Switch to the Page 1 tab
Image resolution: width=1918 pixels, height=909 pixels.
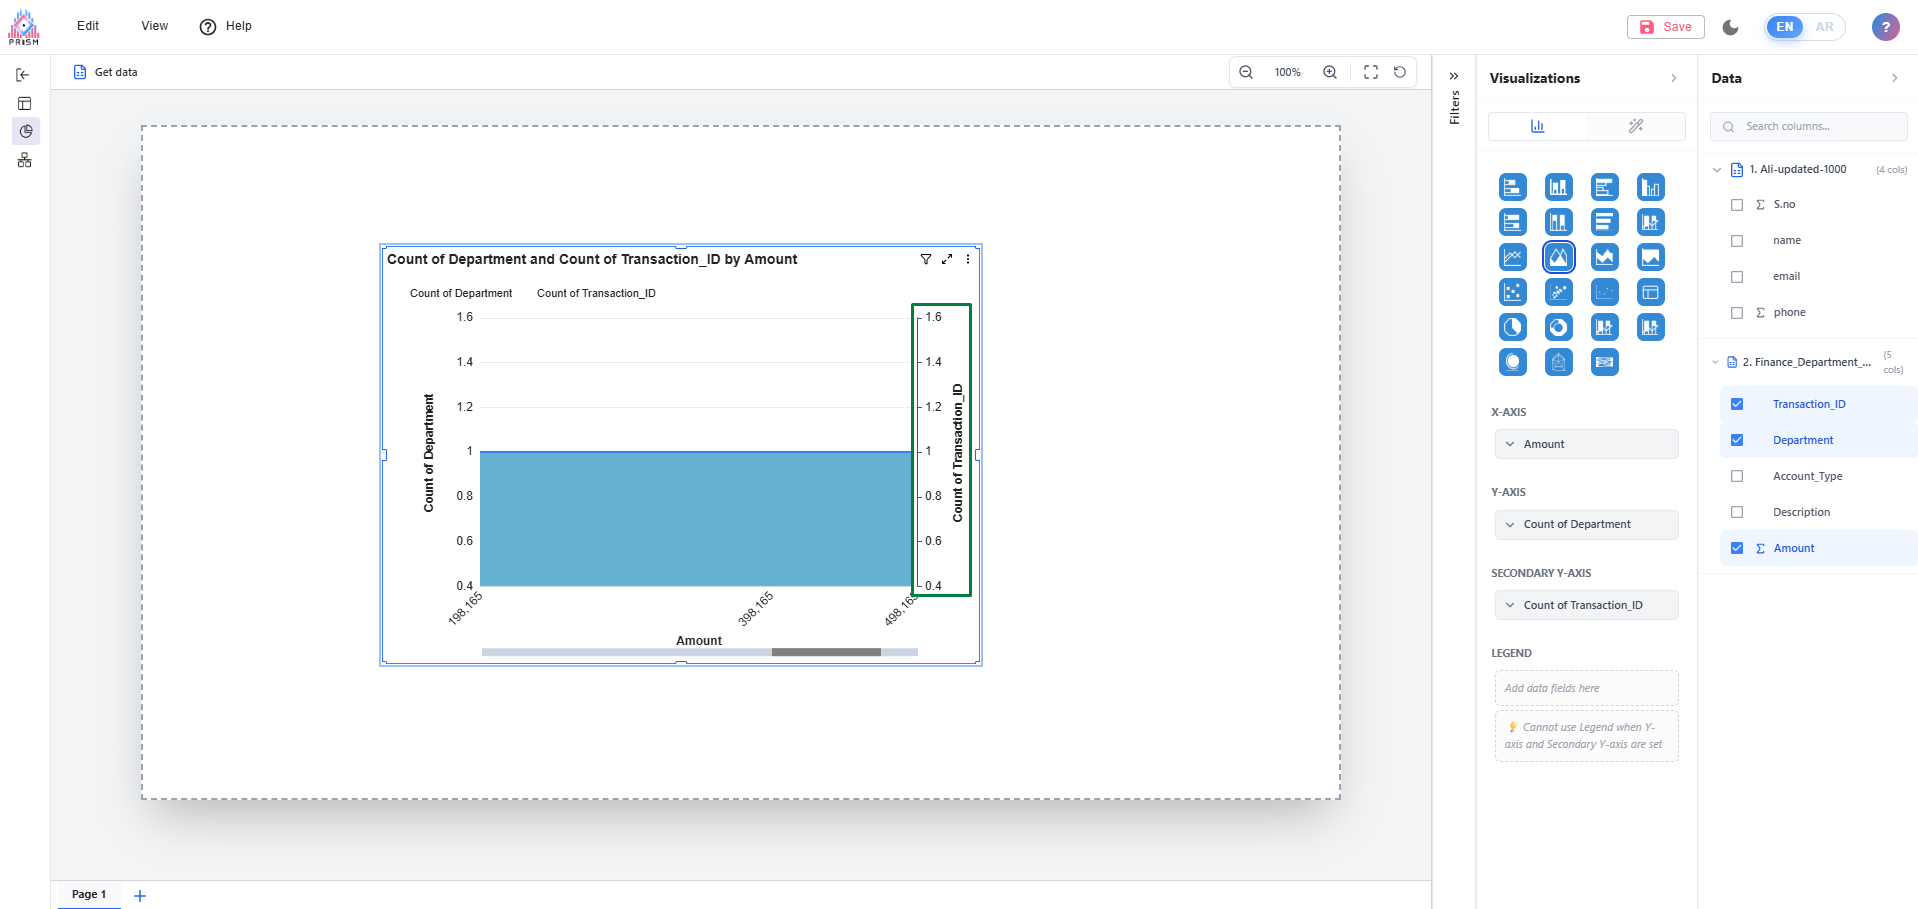(x=88, y=894)
